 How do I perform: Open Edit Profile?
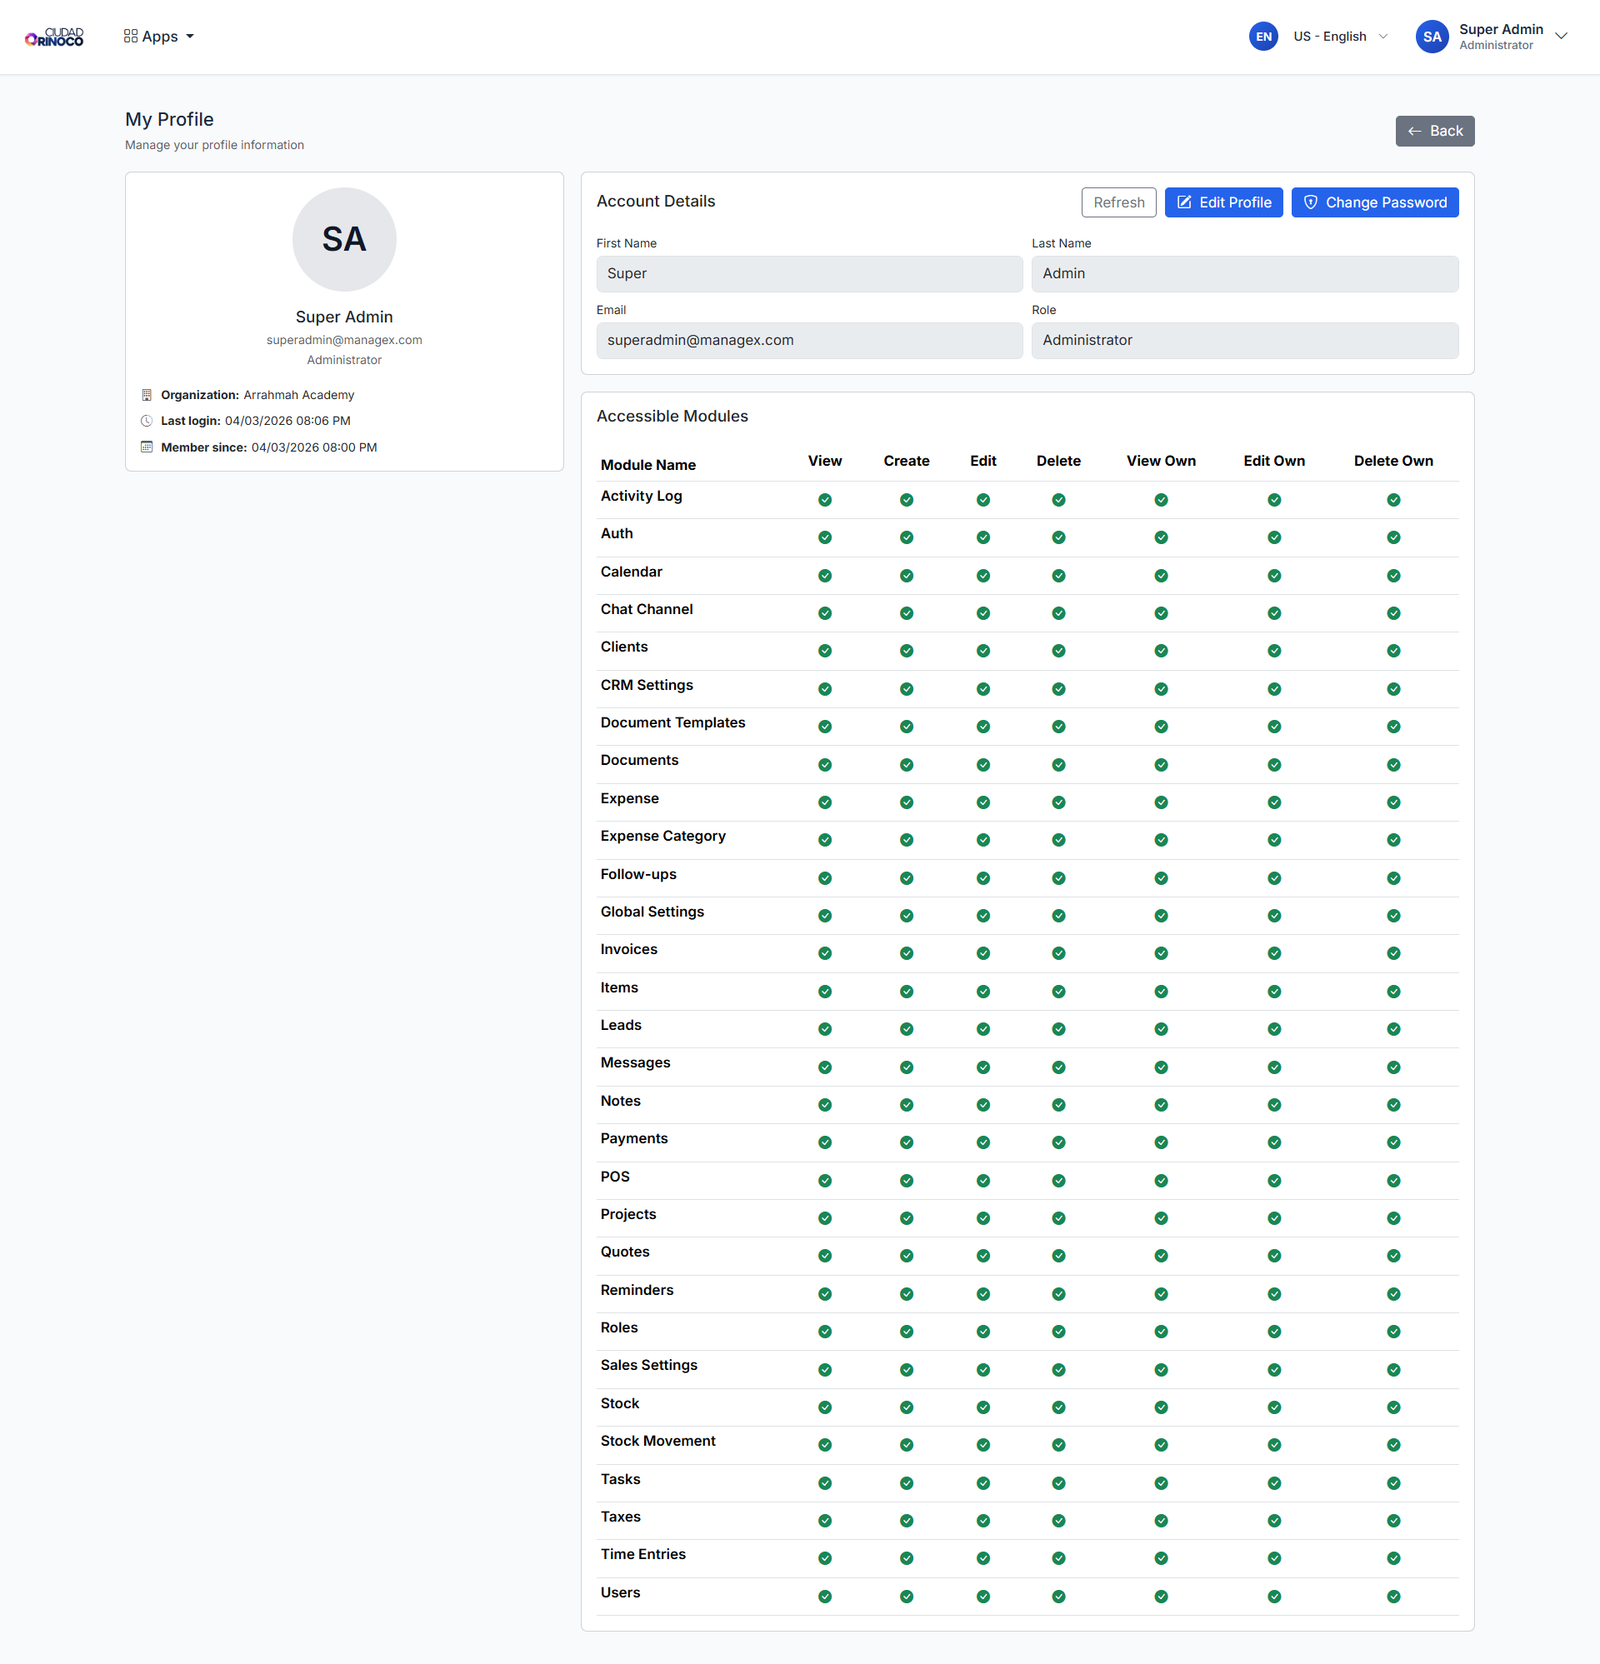click(x=1223, y=203)
